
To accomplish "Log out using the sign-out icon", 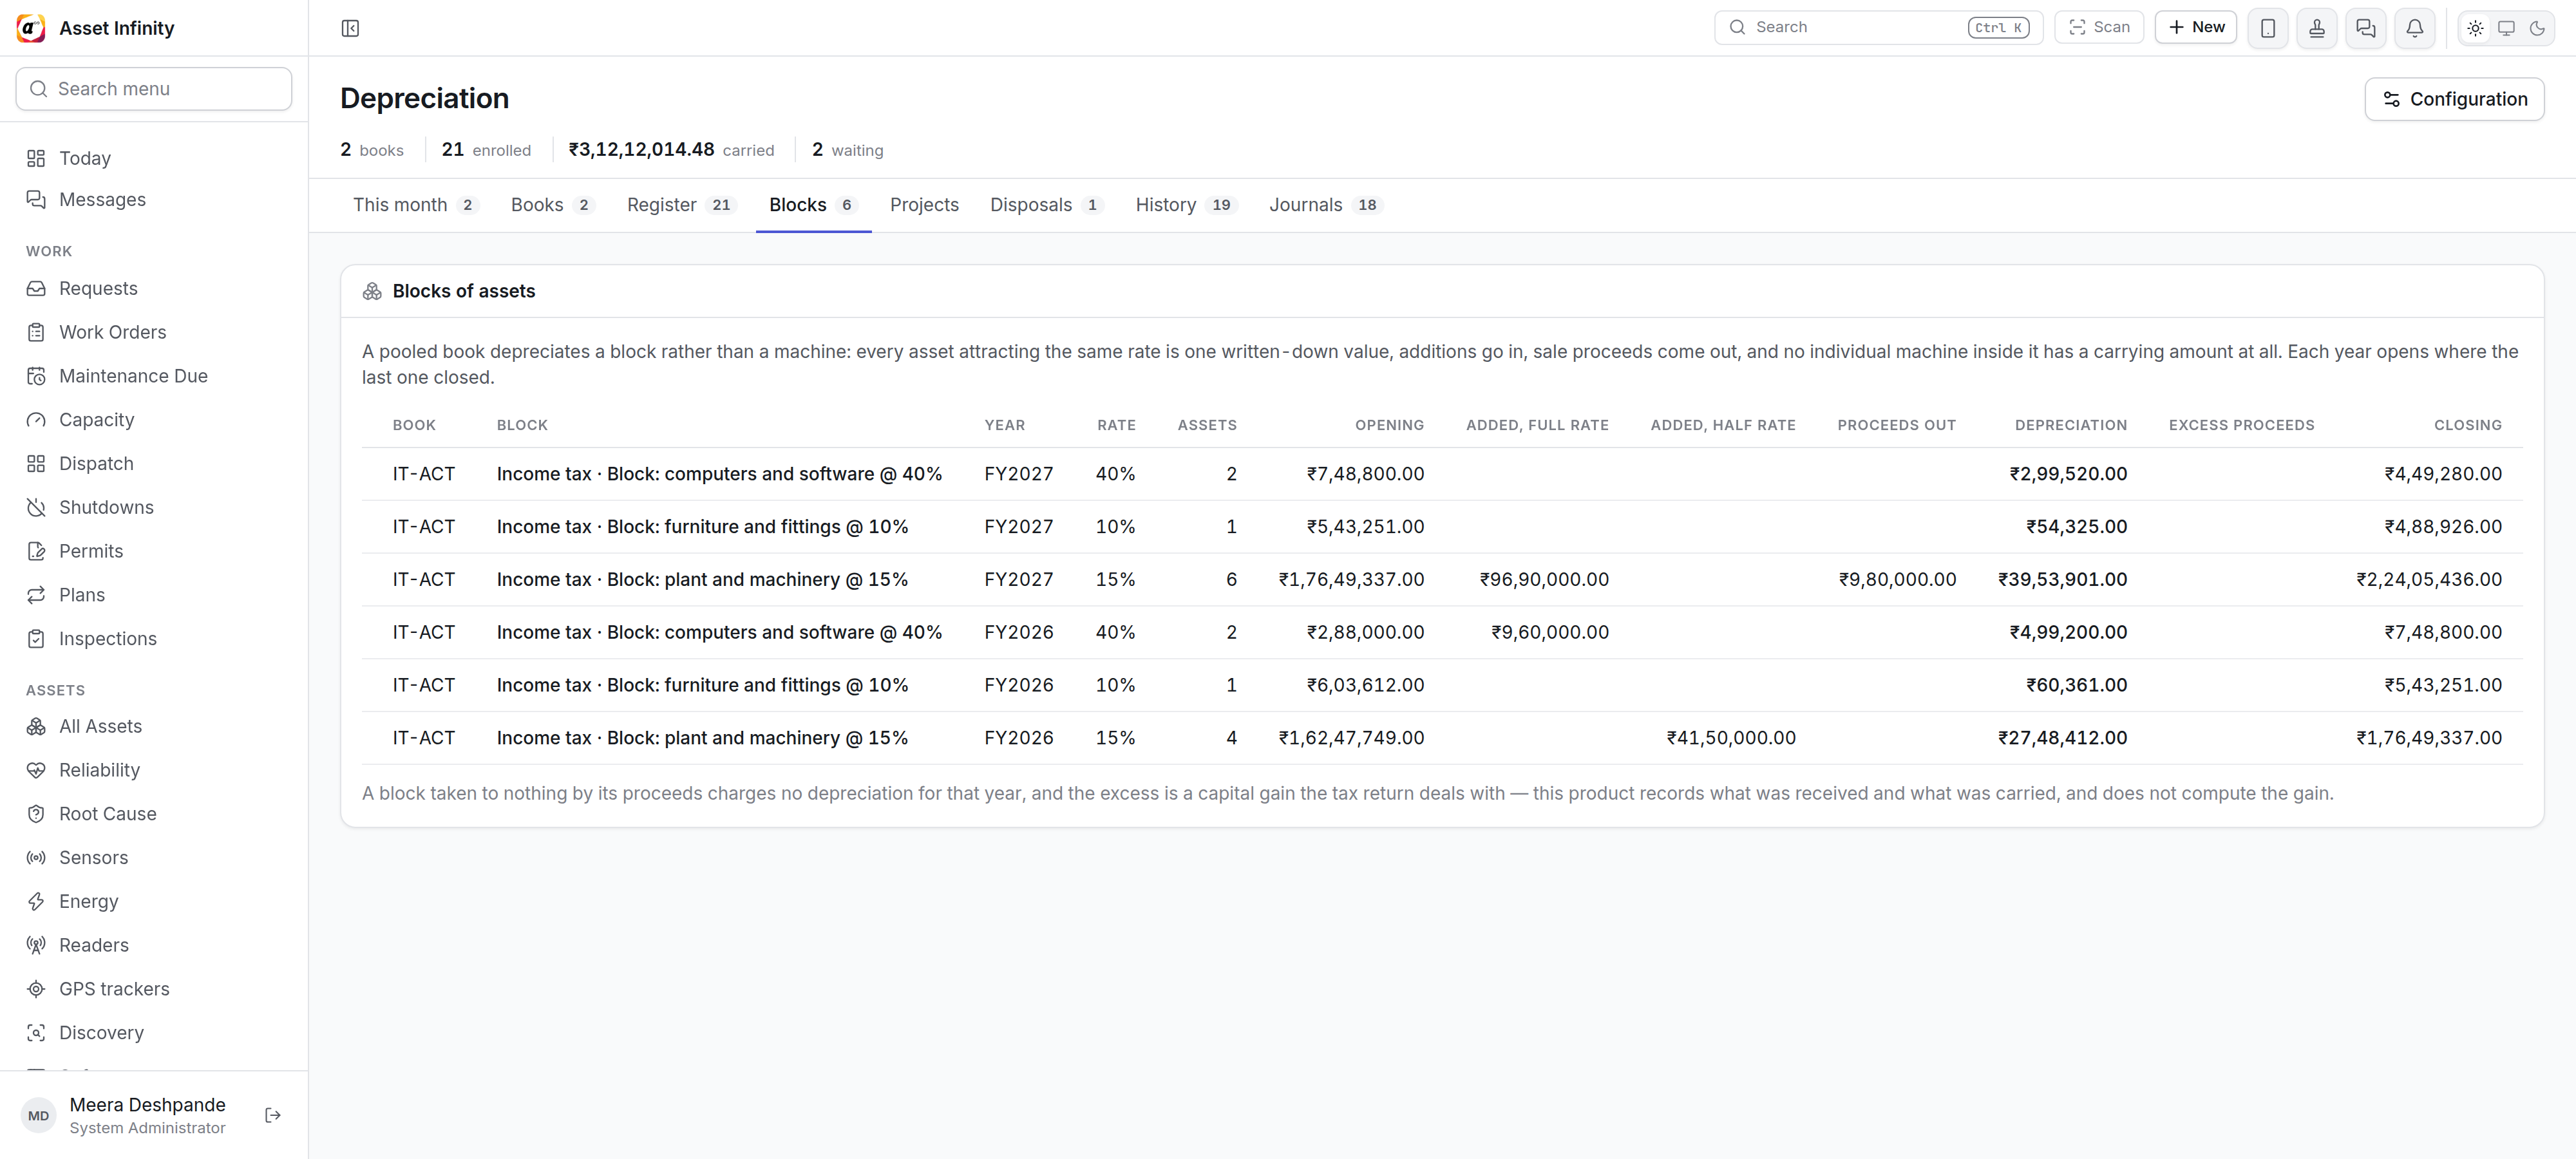I will [273, 1115].
